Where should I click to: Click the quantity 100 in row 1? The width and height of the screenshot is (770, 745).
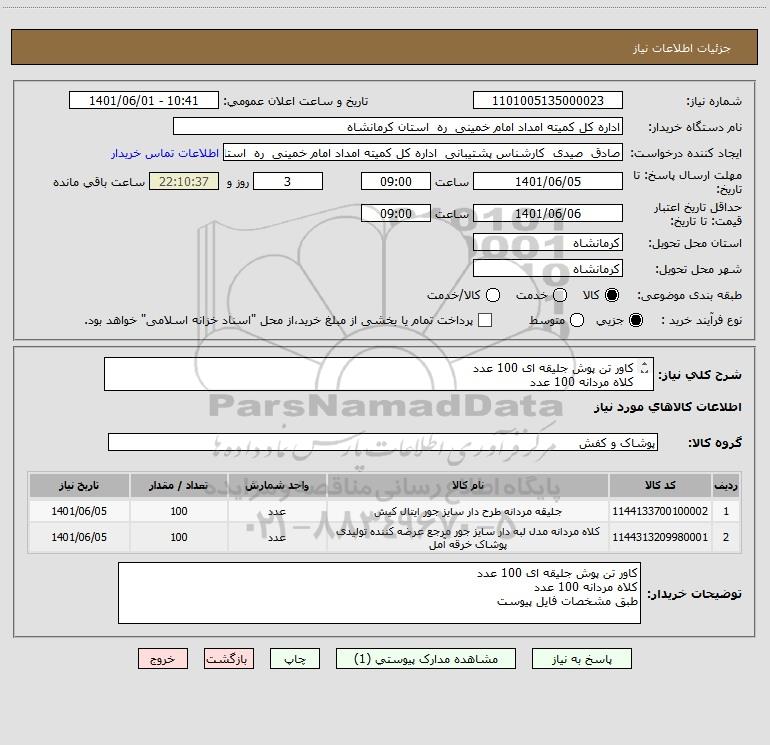(179, 511)
